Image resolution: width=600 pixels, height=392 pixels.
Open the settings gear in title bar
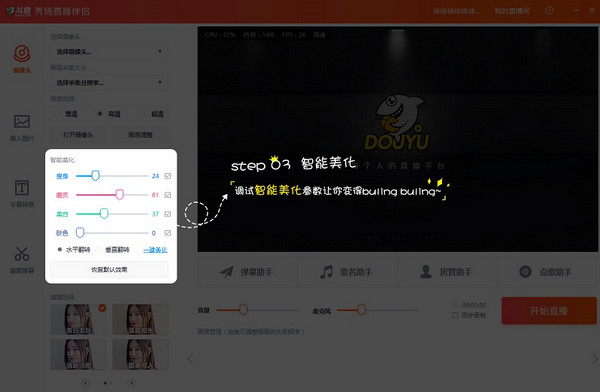pyautogui.click(x=549, y=11)
